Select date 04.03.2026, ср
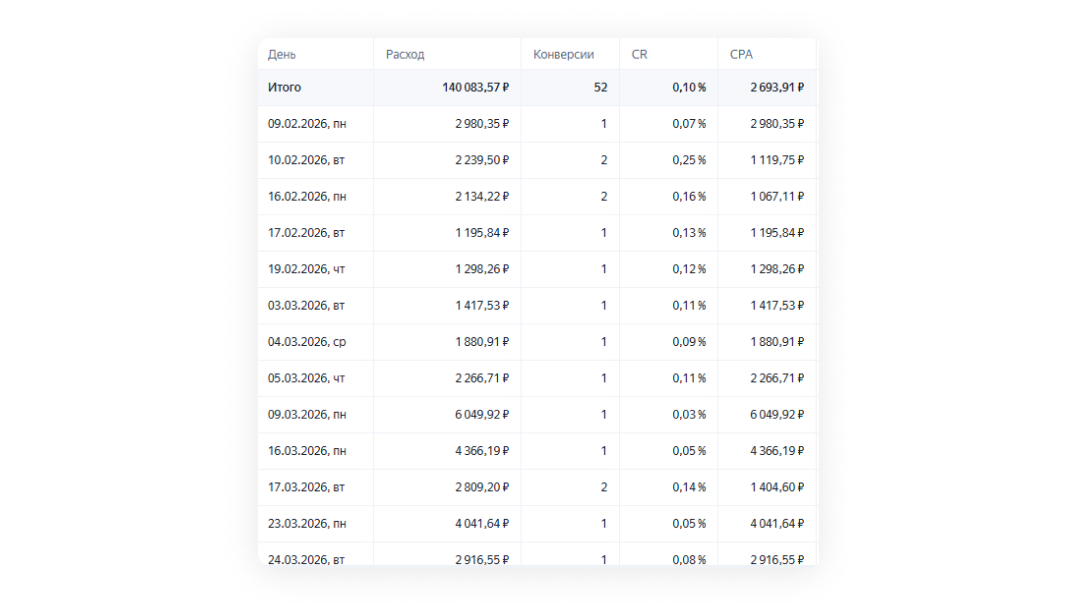 (307, 342)
